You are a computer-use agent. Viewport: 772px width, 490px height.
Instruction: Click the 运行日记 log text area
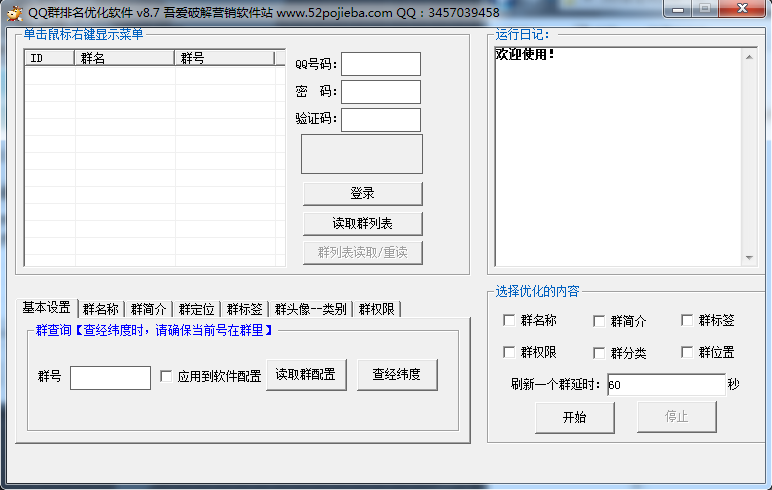click(x=618, y=157)
